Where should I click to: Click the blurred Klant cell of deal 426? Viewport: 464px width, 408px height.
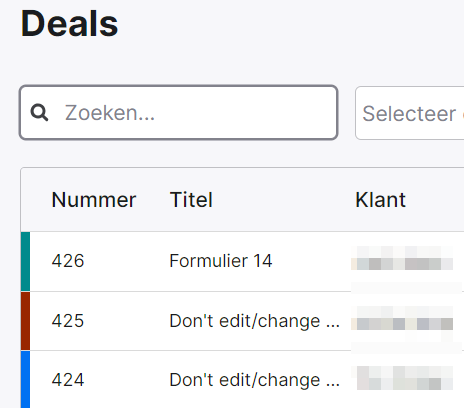tap(402, 258)
